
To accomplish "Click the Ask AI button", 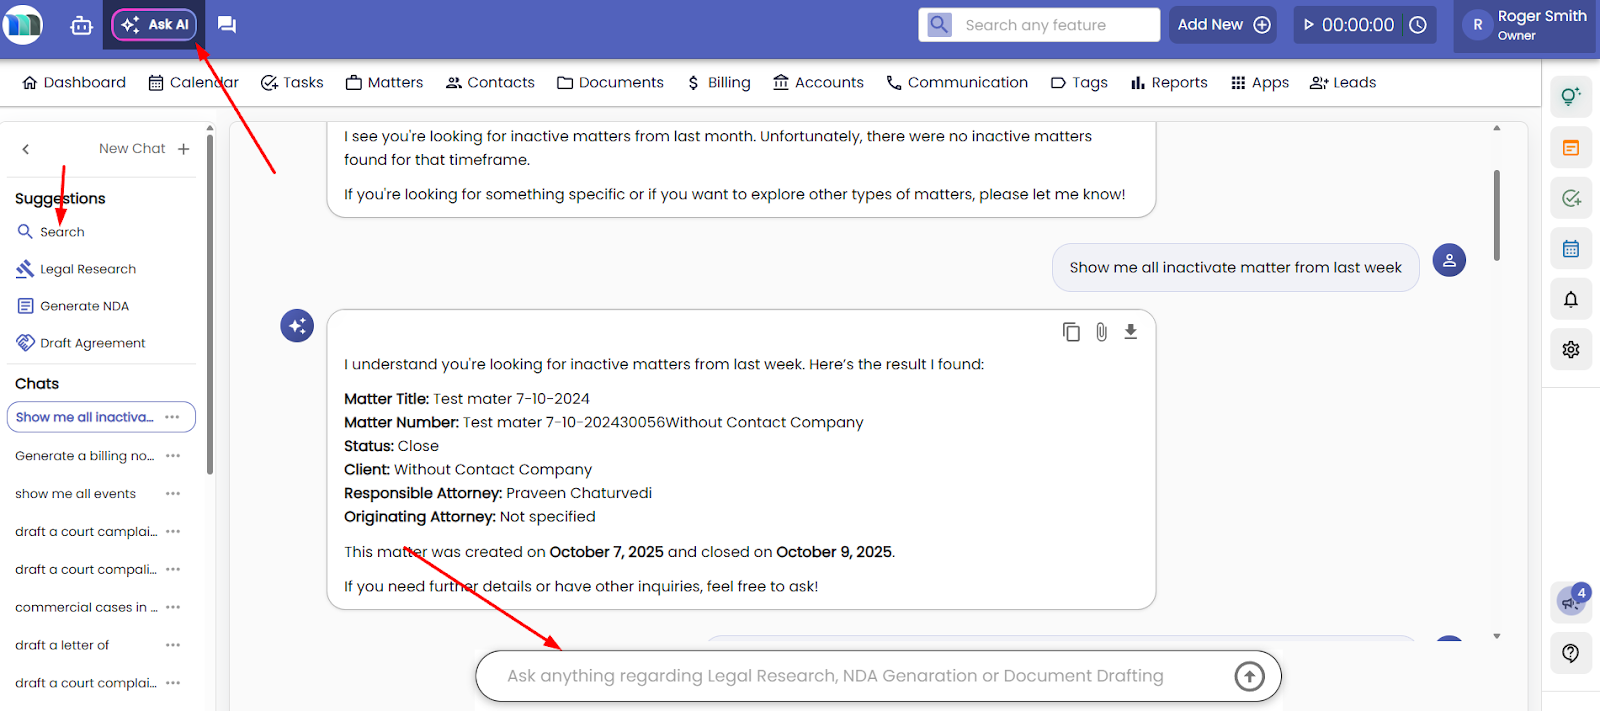I will pos(155,25).
